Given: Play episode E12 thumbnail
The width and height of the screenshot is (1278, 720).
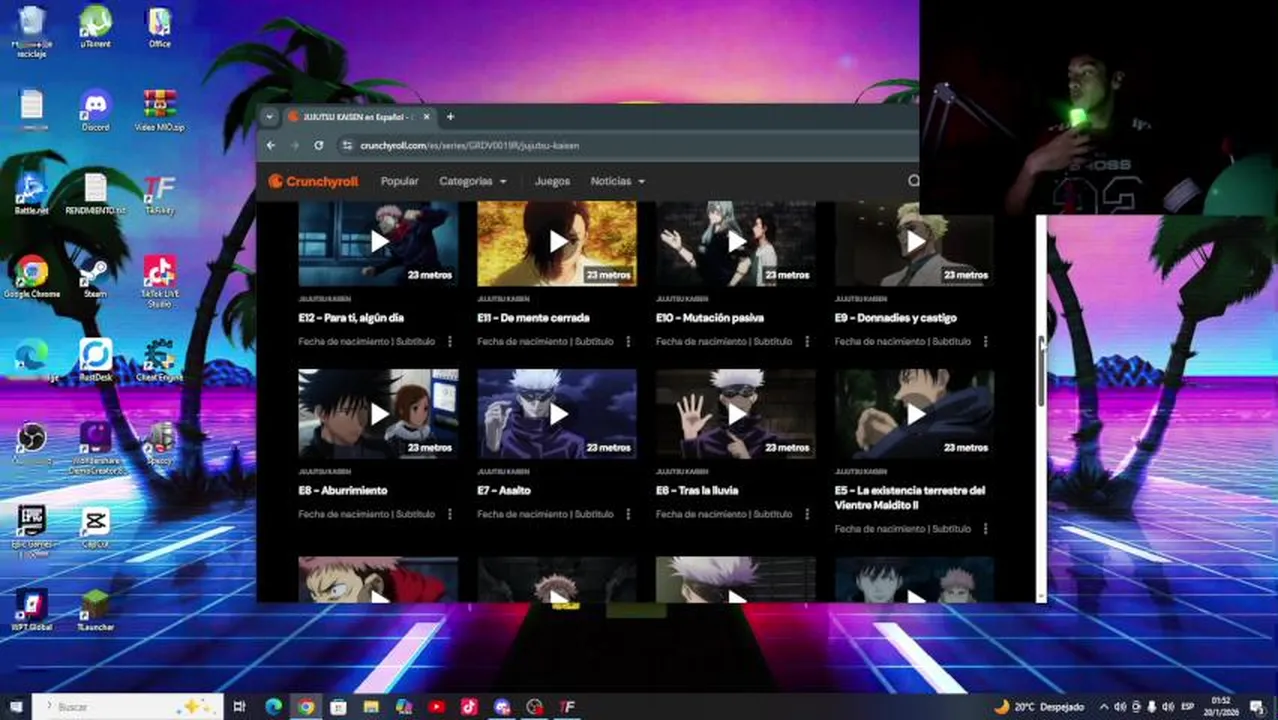Looking at the screenshot, I should (x=378, y=243).
